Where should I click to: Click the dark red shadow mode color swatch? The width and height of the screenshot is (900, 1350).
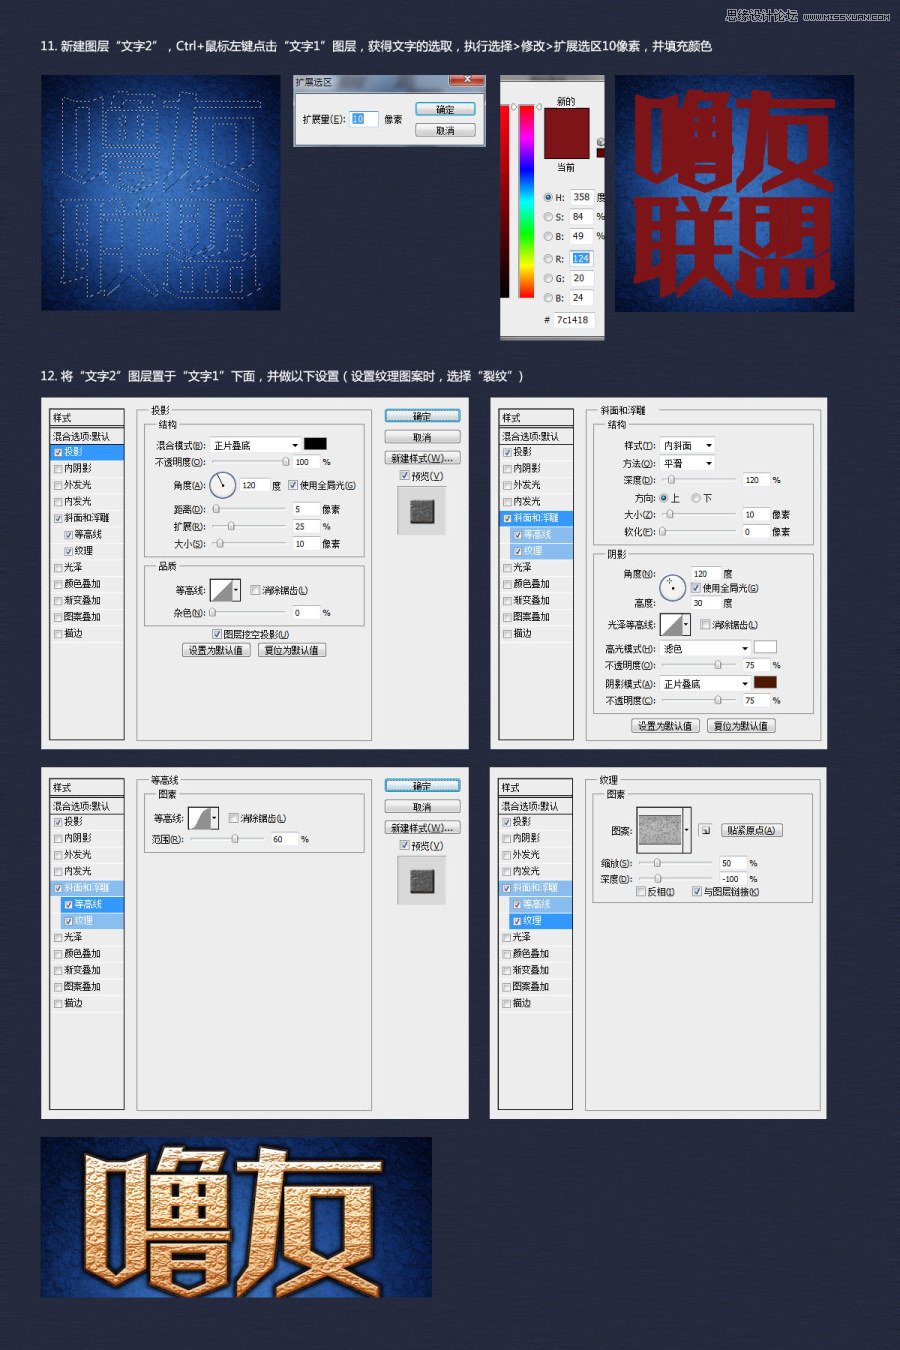pyautogui.click(x=765, y=683)
